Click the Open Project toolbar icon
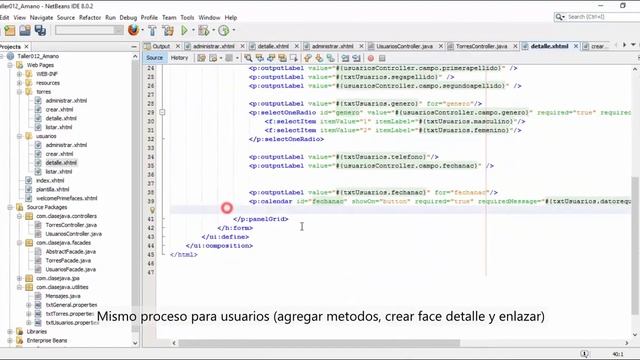Image resolution: width=640 pixels, height=360 pixels. [25, 30]
